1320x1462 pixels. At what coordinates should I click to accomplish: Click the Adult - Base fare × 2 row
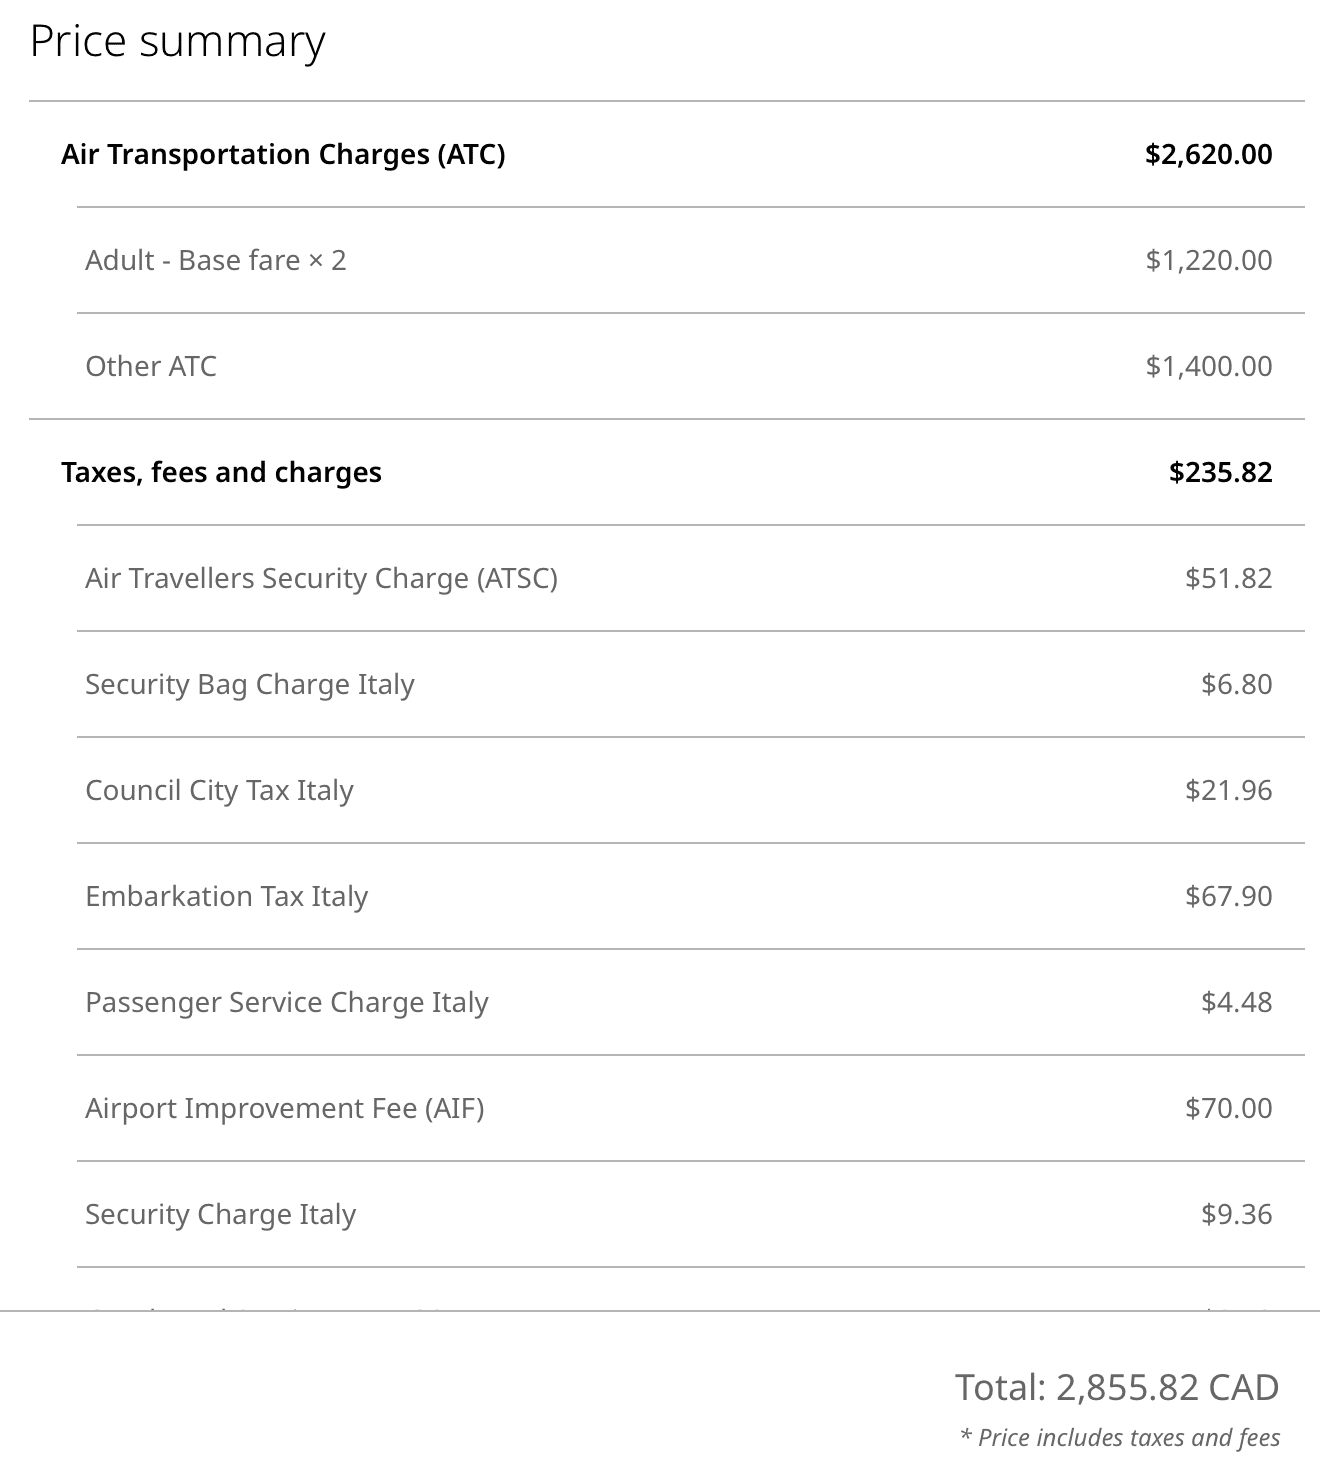click(215, 260)
